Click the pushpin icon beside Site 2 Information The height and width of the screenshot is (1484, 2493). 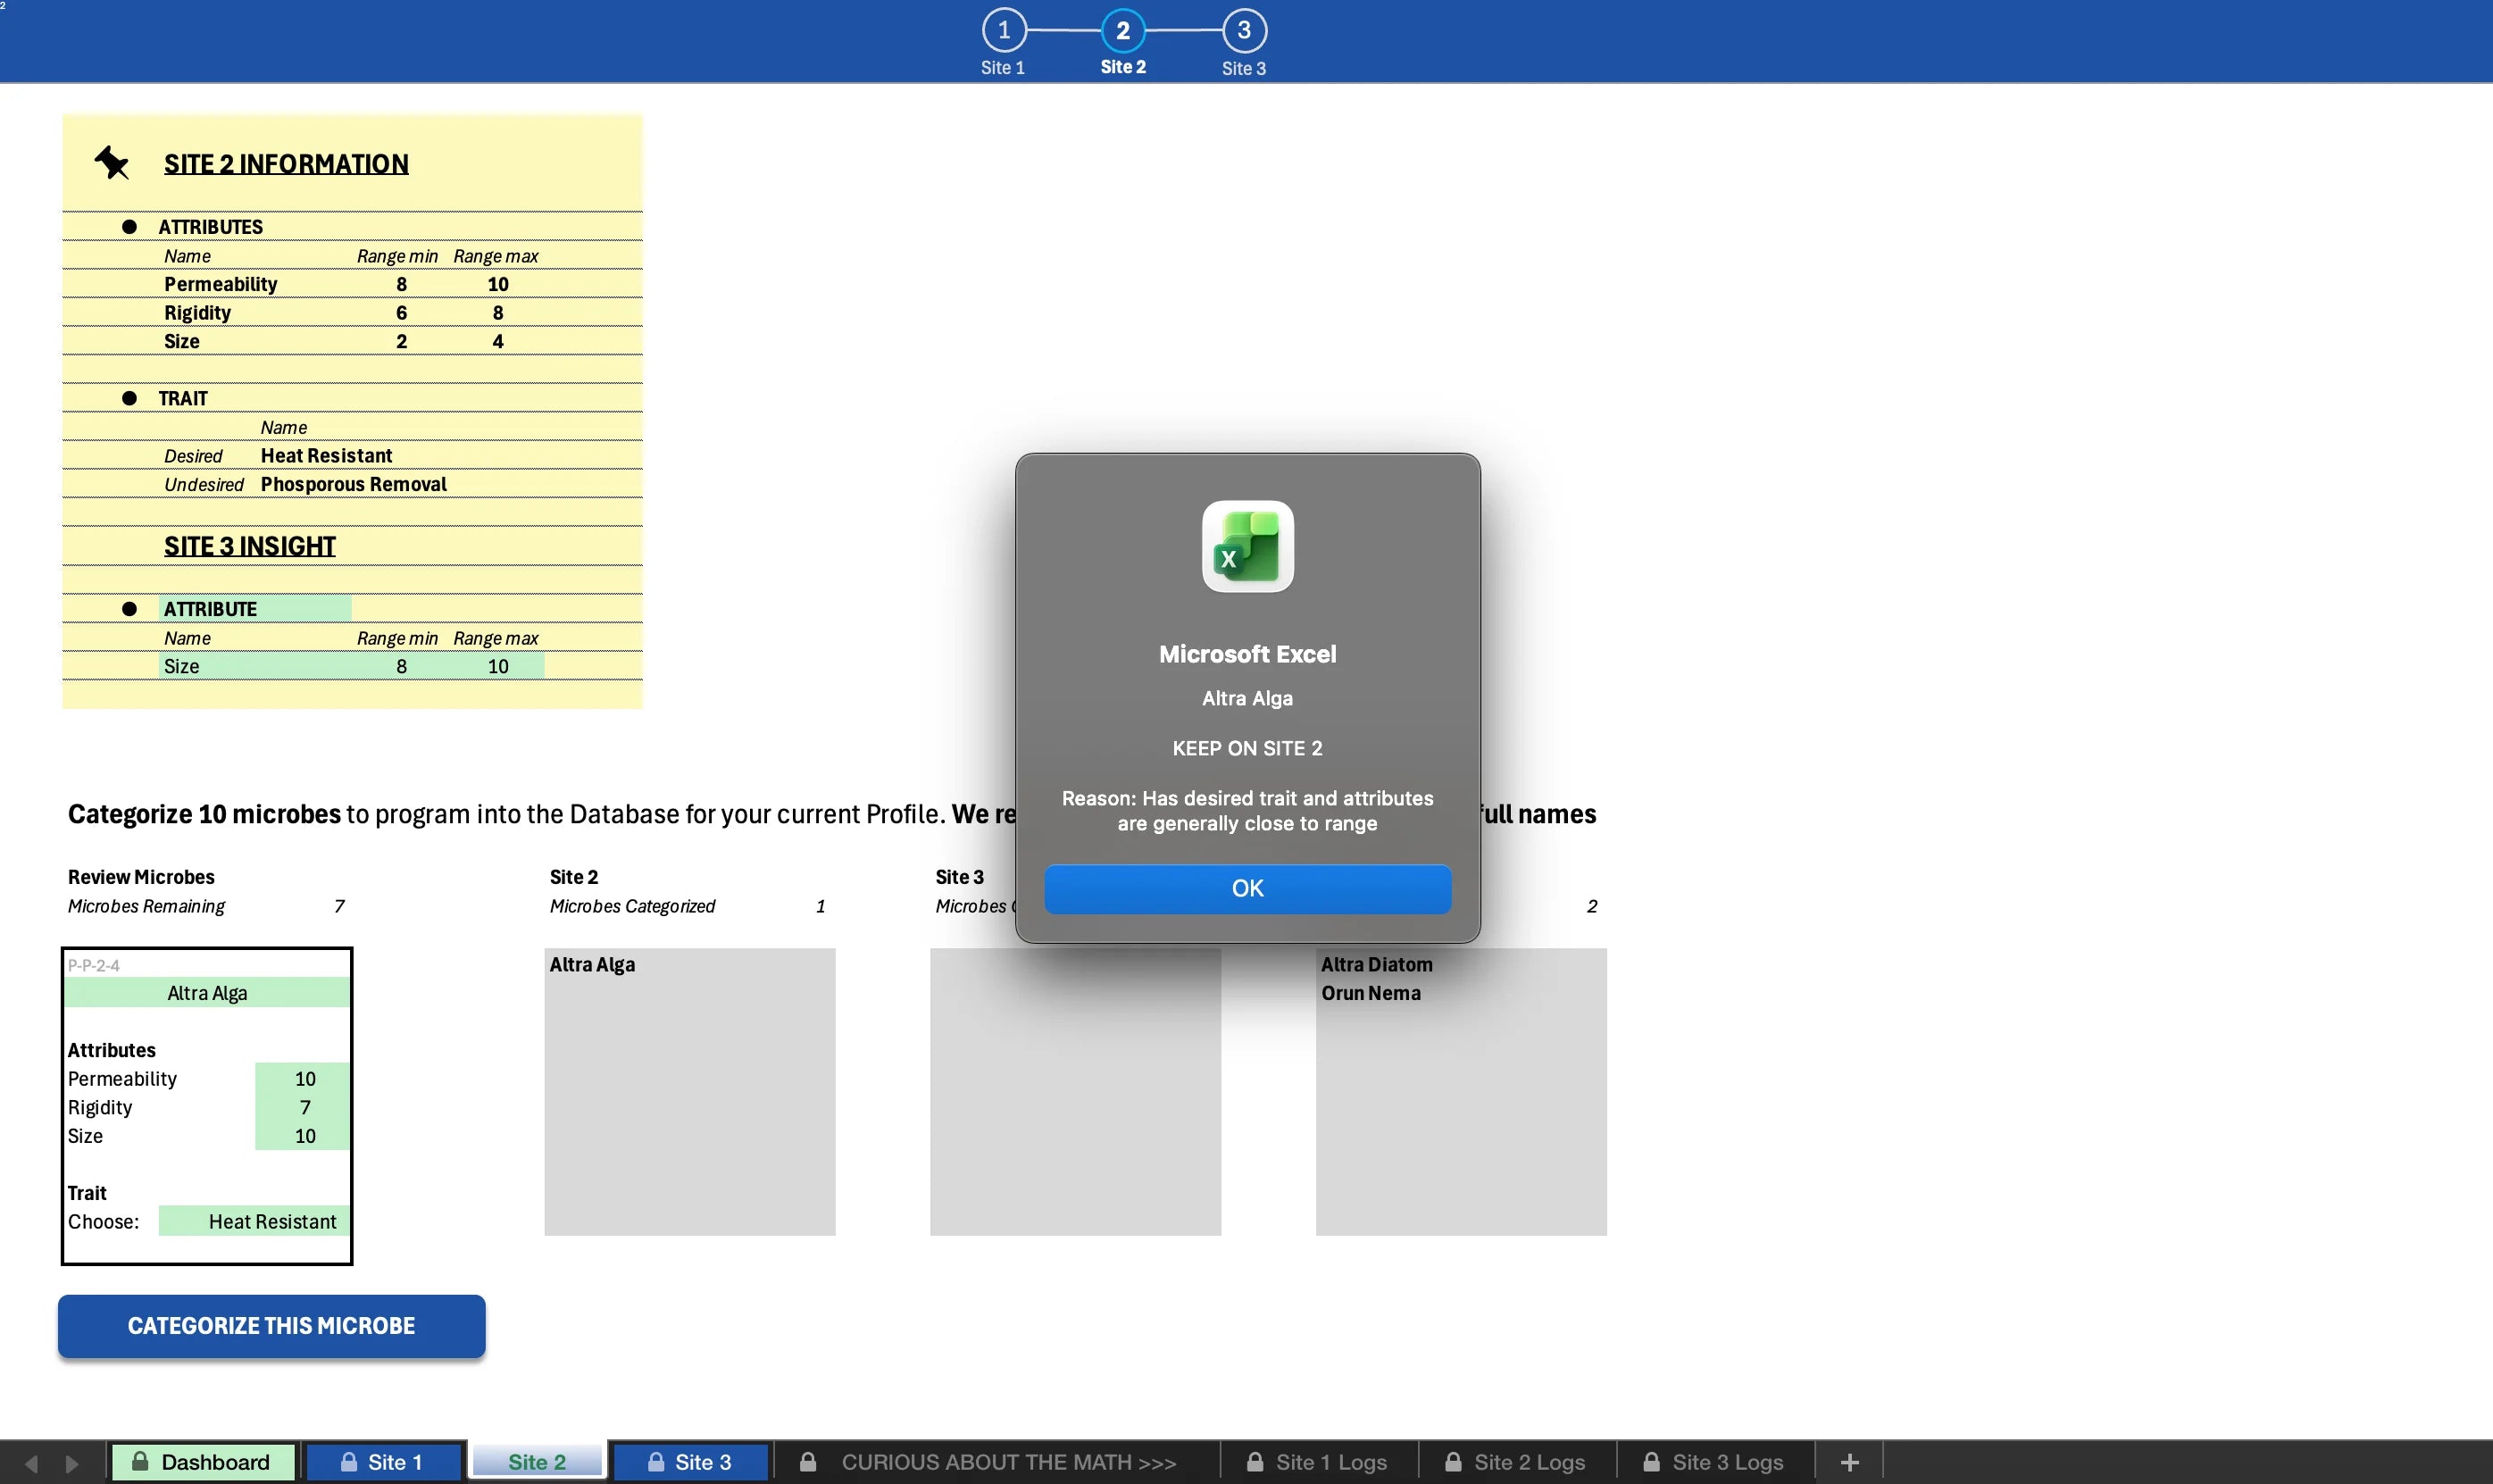pyautogui.click(x=112, y=163)
